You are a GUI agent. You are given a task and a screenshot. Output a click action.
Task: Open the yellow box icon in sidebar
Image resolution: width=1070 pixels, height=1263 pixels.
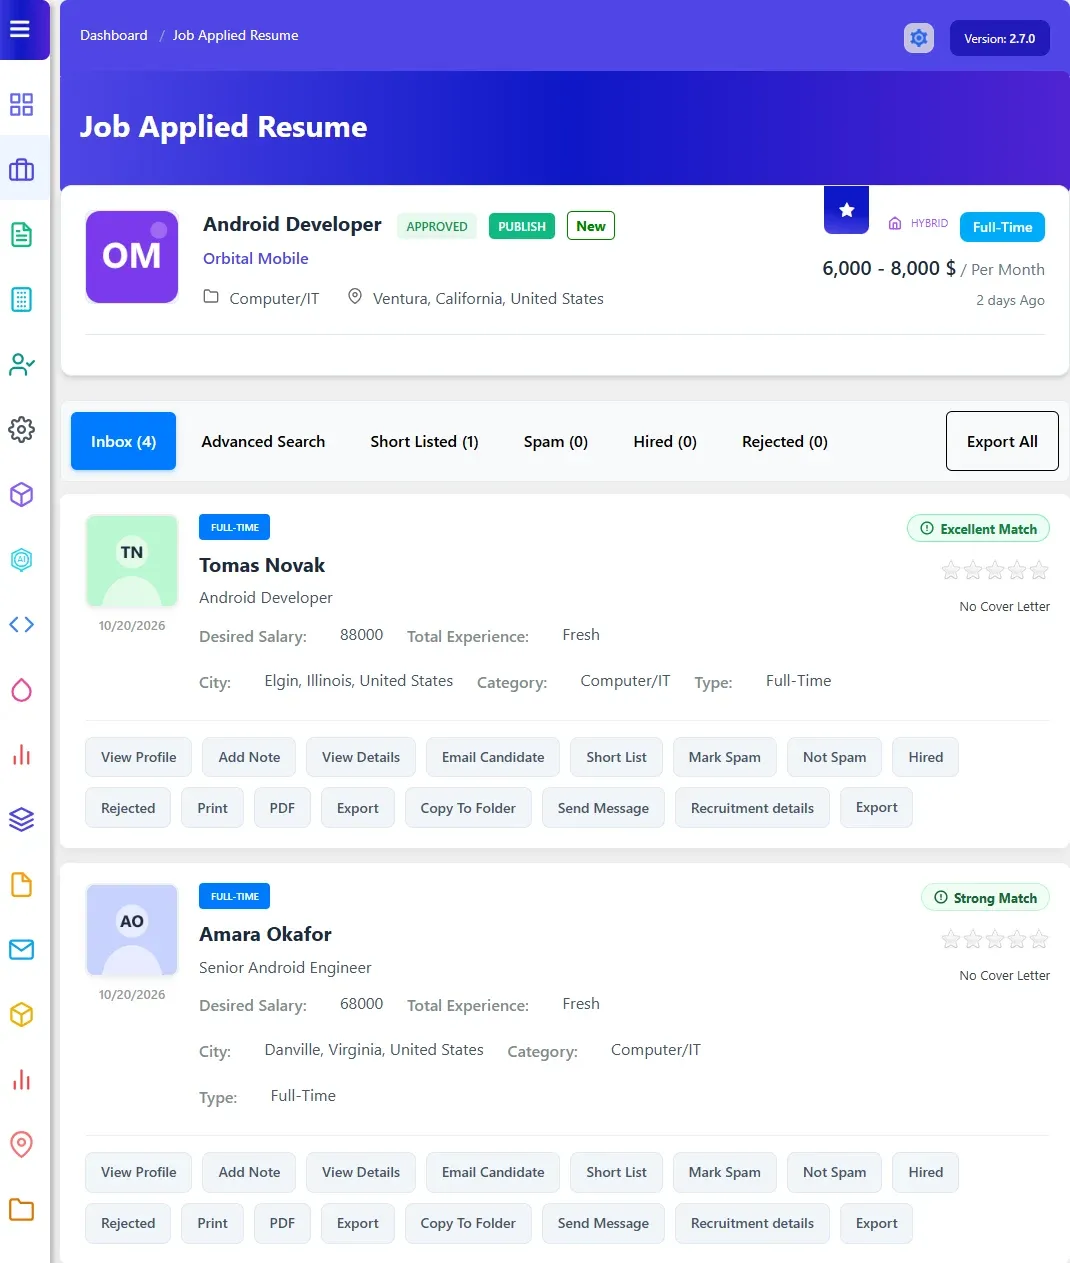point(21,1015)
